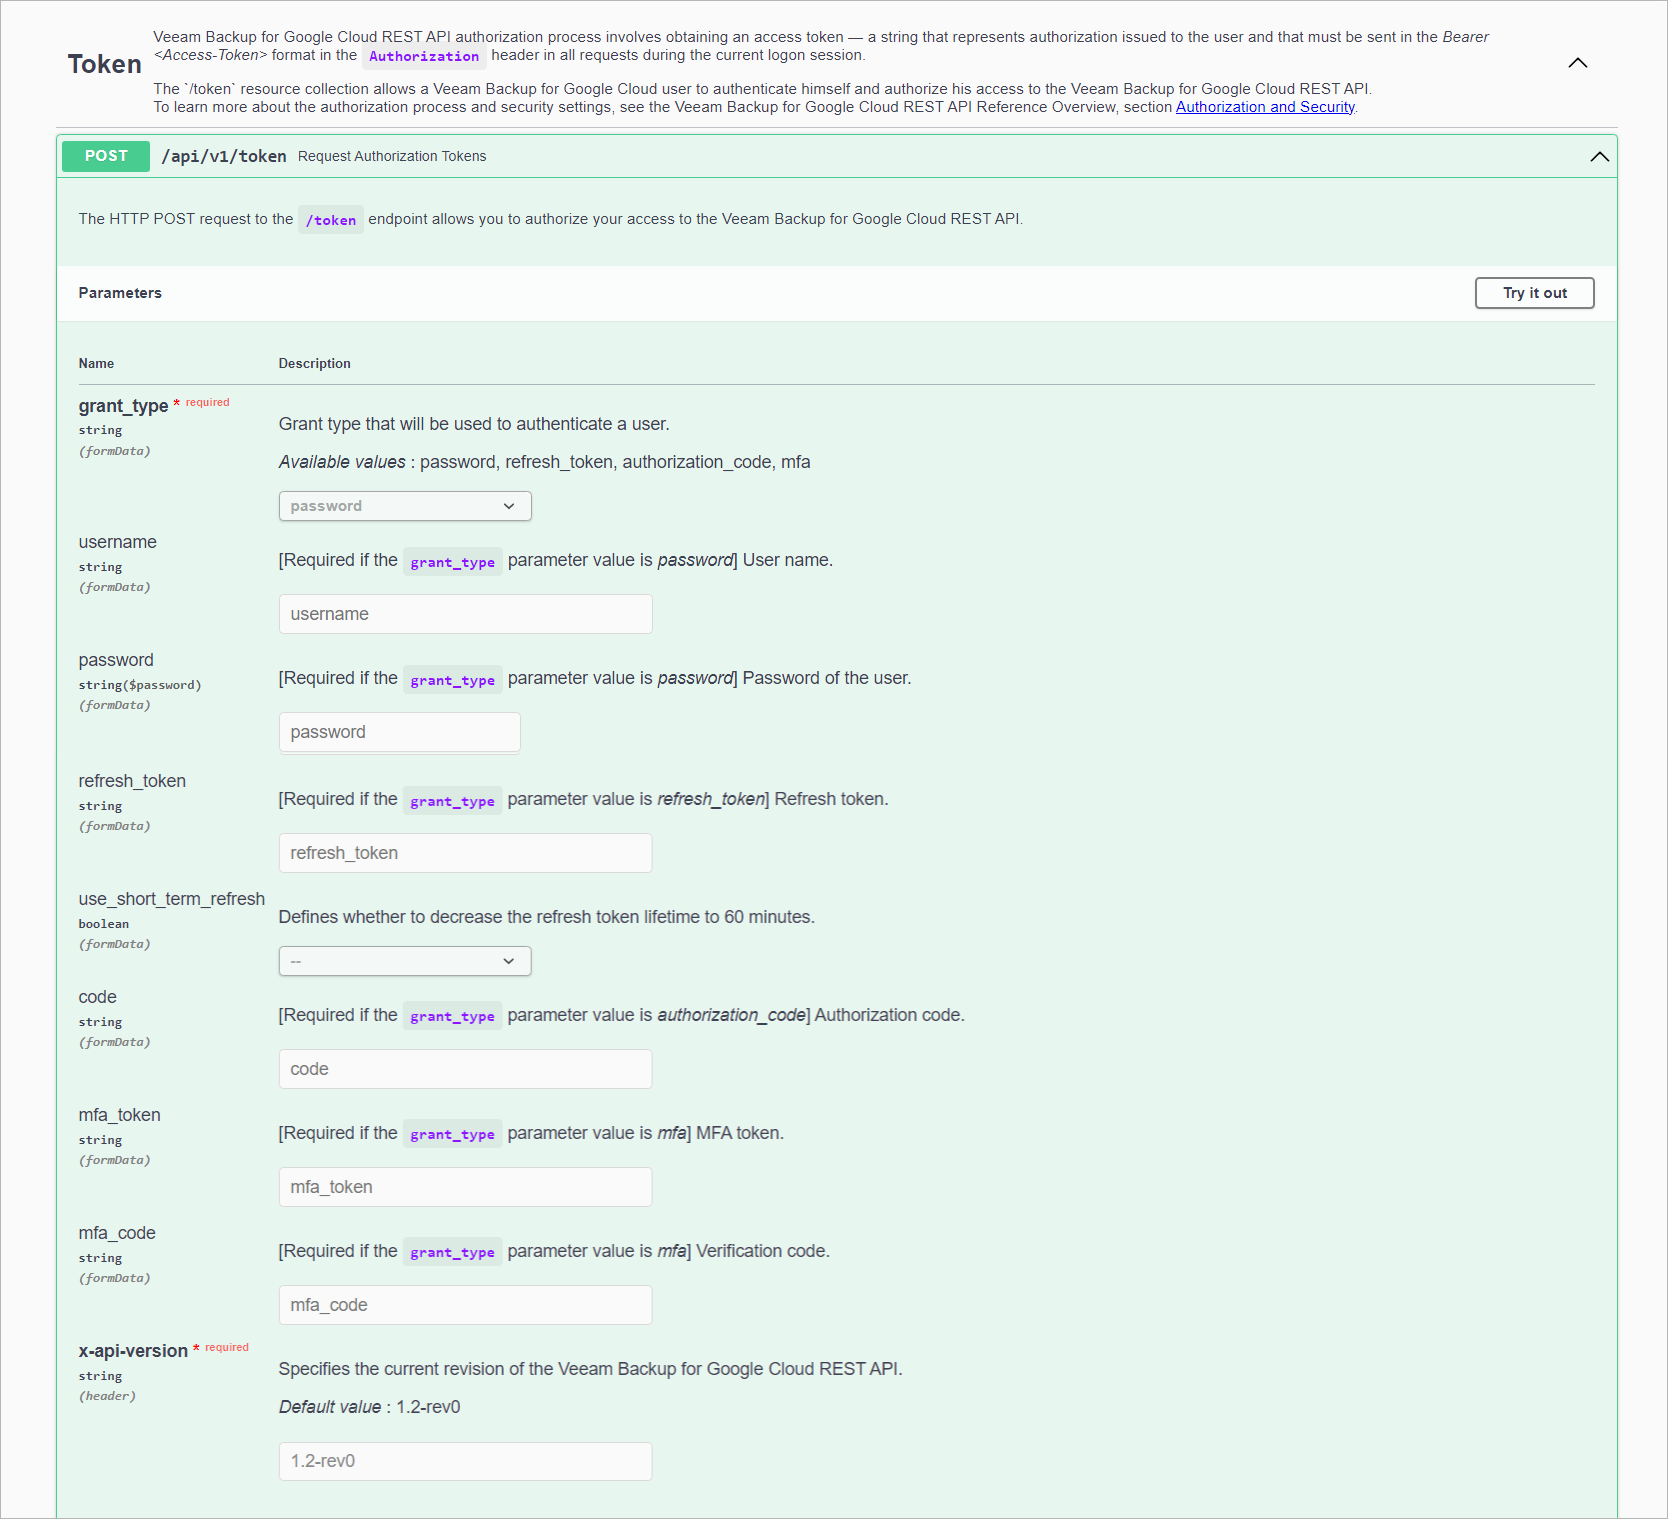Click the Token section heading
1668x1519 pixels.
coord(105,64)
